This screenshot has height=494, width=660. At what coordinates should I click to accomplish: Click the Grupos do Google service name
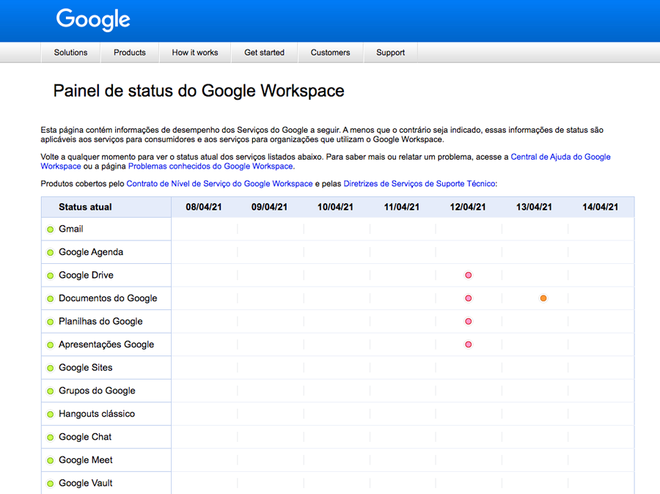coord(97,391)
